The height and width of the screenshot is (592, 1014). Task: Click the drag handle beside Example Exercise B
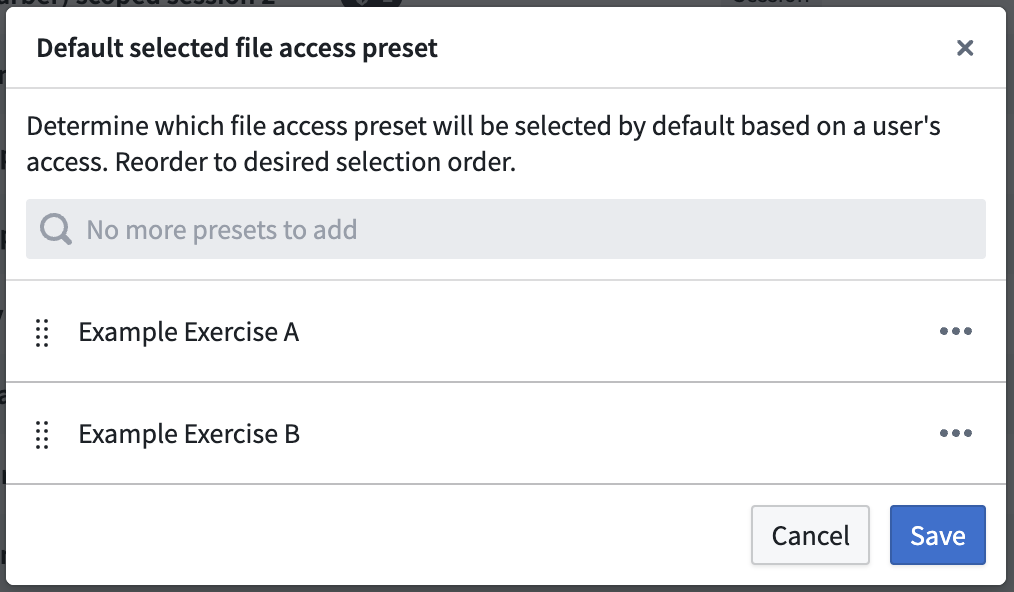click(42, 433)
